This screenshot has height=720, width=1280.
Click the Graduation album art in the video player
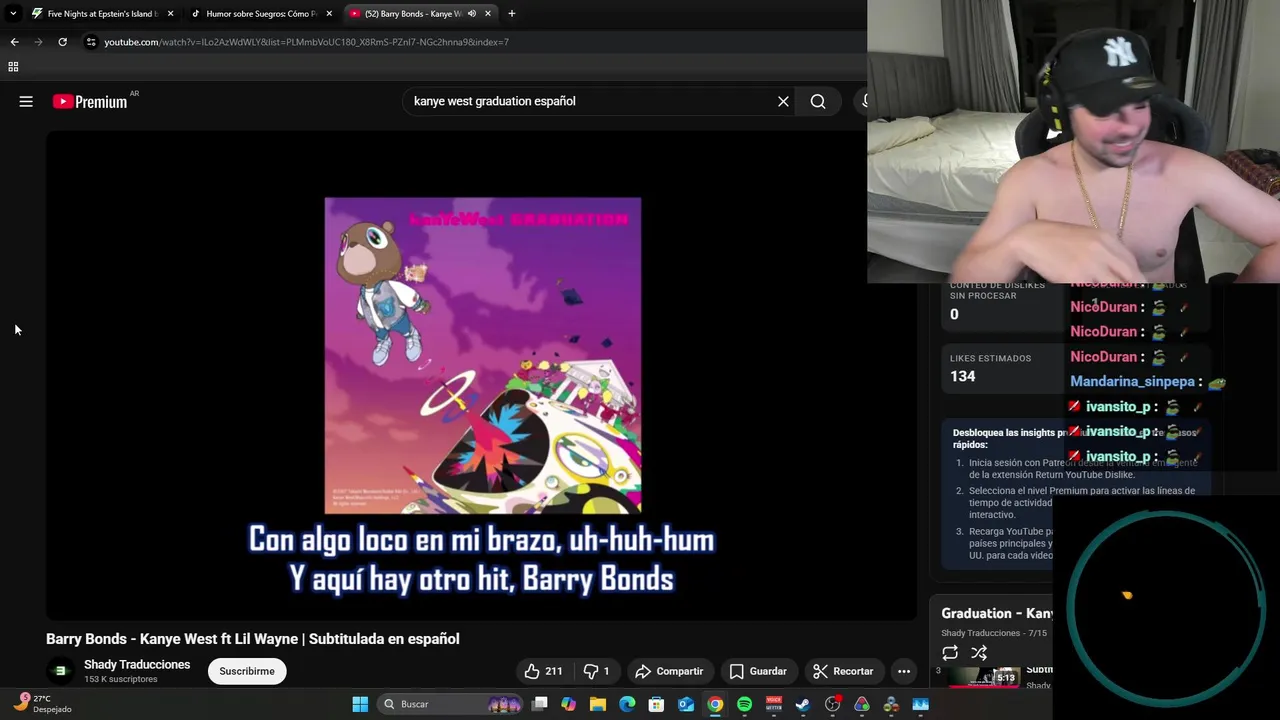tap(483, 355)
